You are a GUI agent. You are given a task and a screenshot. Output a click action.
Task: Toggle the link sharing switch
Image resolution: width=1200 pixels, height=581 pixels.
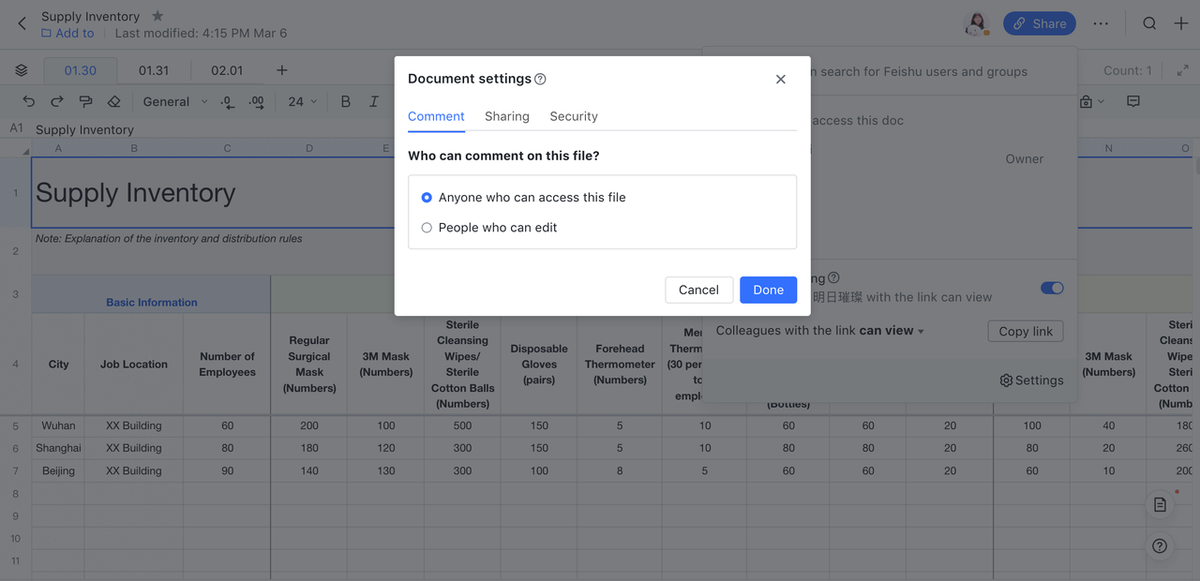point(1052,288)
